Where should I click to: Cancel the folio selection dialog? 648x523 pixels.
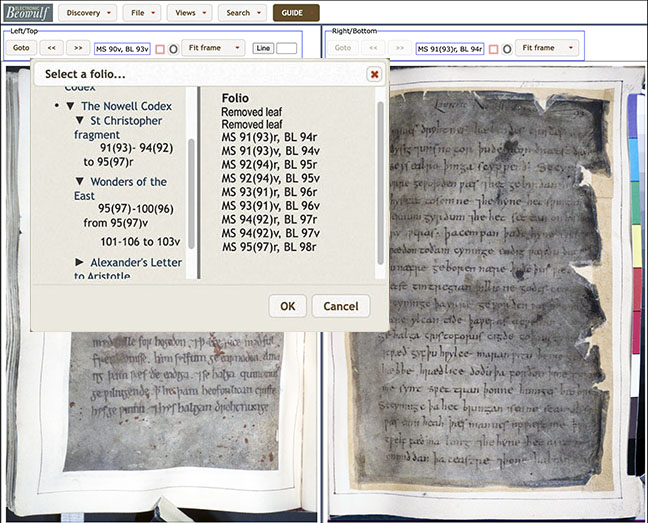[x=341, y=306]
